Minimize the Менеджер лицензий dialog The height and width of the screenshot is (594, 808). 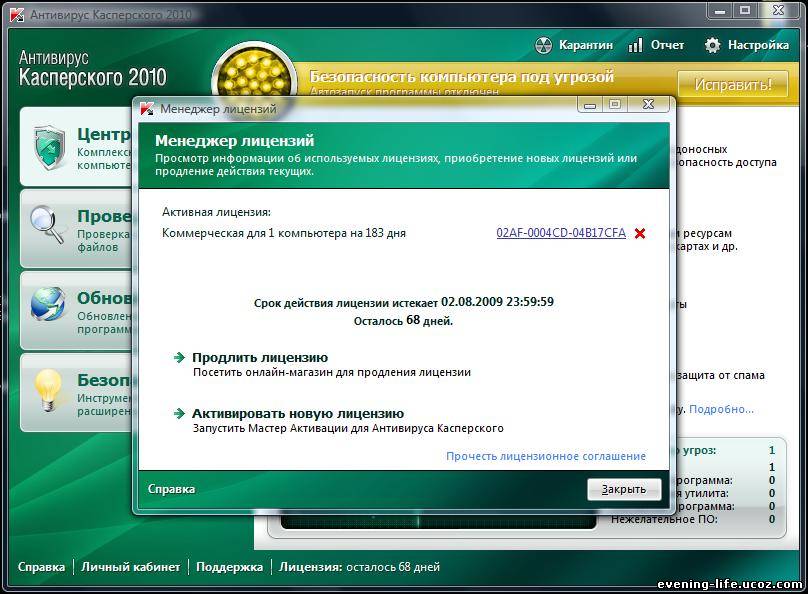click(x=590, y=105)
